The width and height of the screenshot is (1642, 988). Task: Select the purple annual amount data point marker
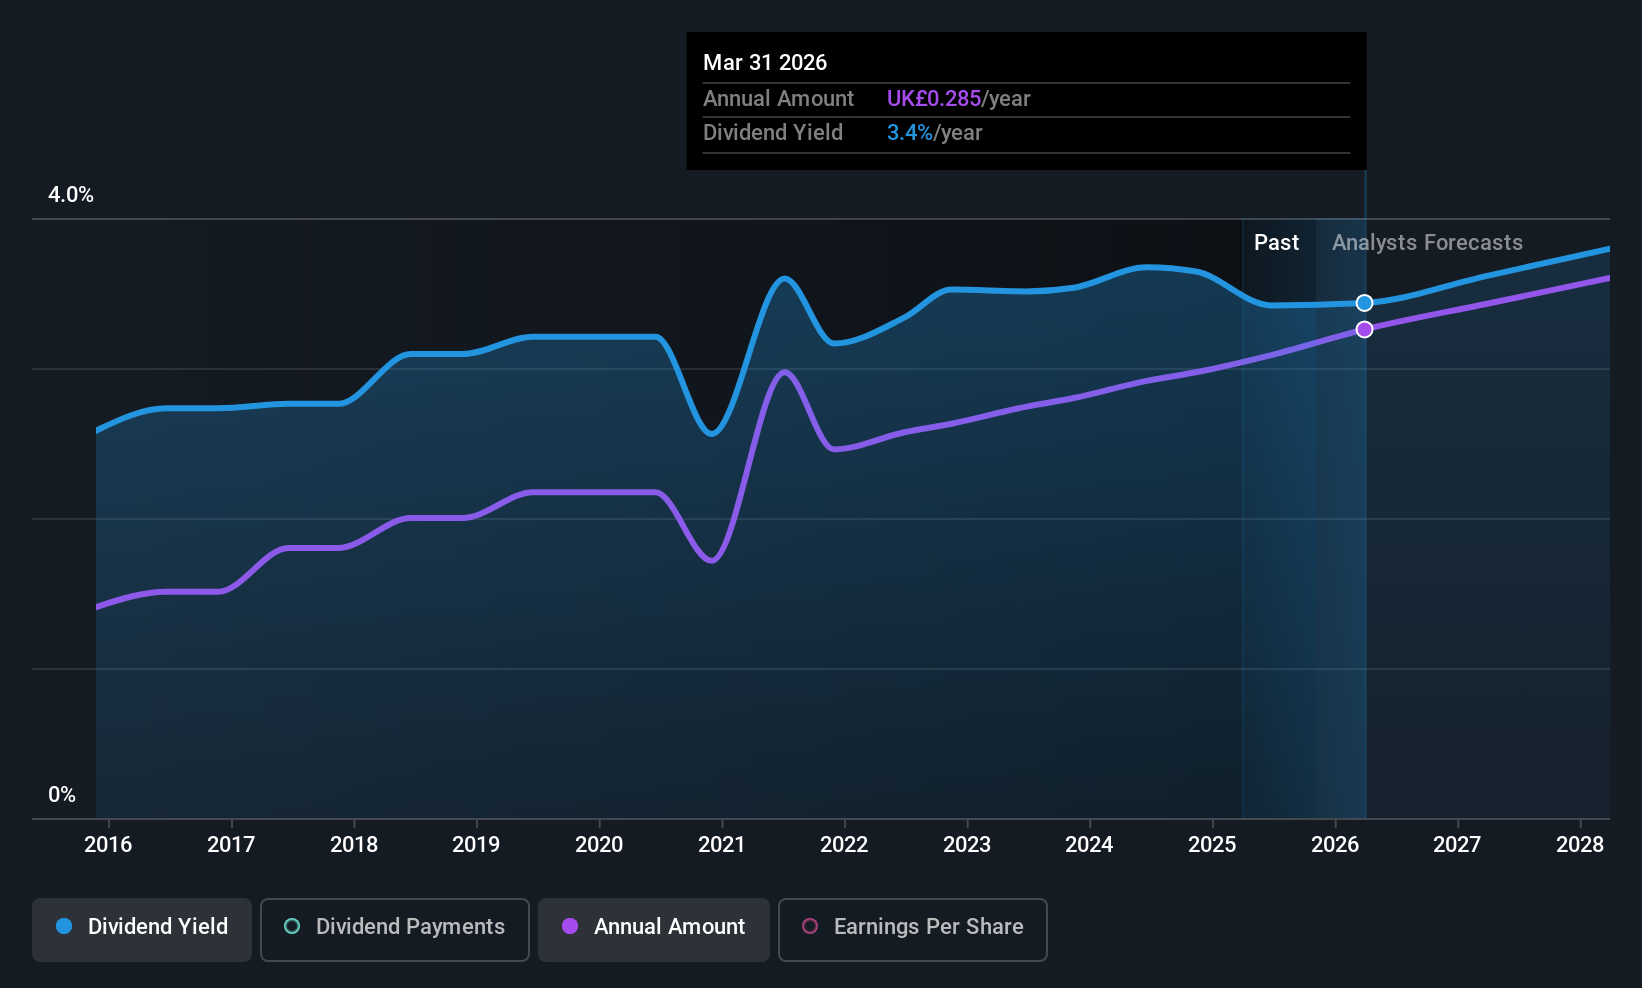coord(1364,329)
